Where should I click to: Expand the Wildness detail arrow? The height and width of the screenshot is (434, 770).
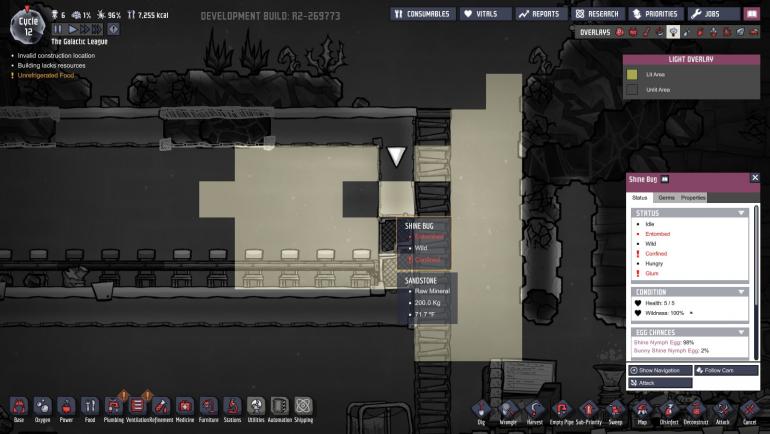(x=691, y=313)
